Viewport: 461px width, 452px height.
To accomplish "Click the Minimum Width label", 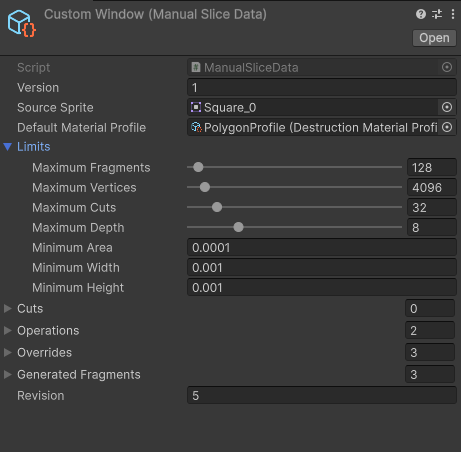I will 76,268.
